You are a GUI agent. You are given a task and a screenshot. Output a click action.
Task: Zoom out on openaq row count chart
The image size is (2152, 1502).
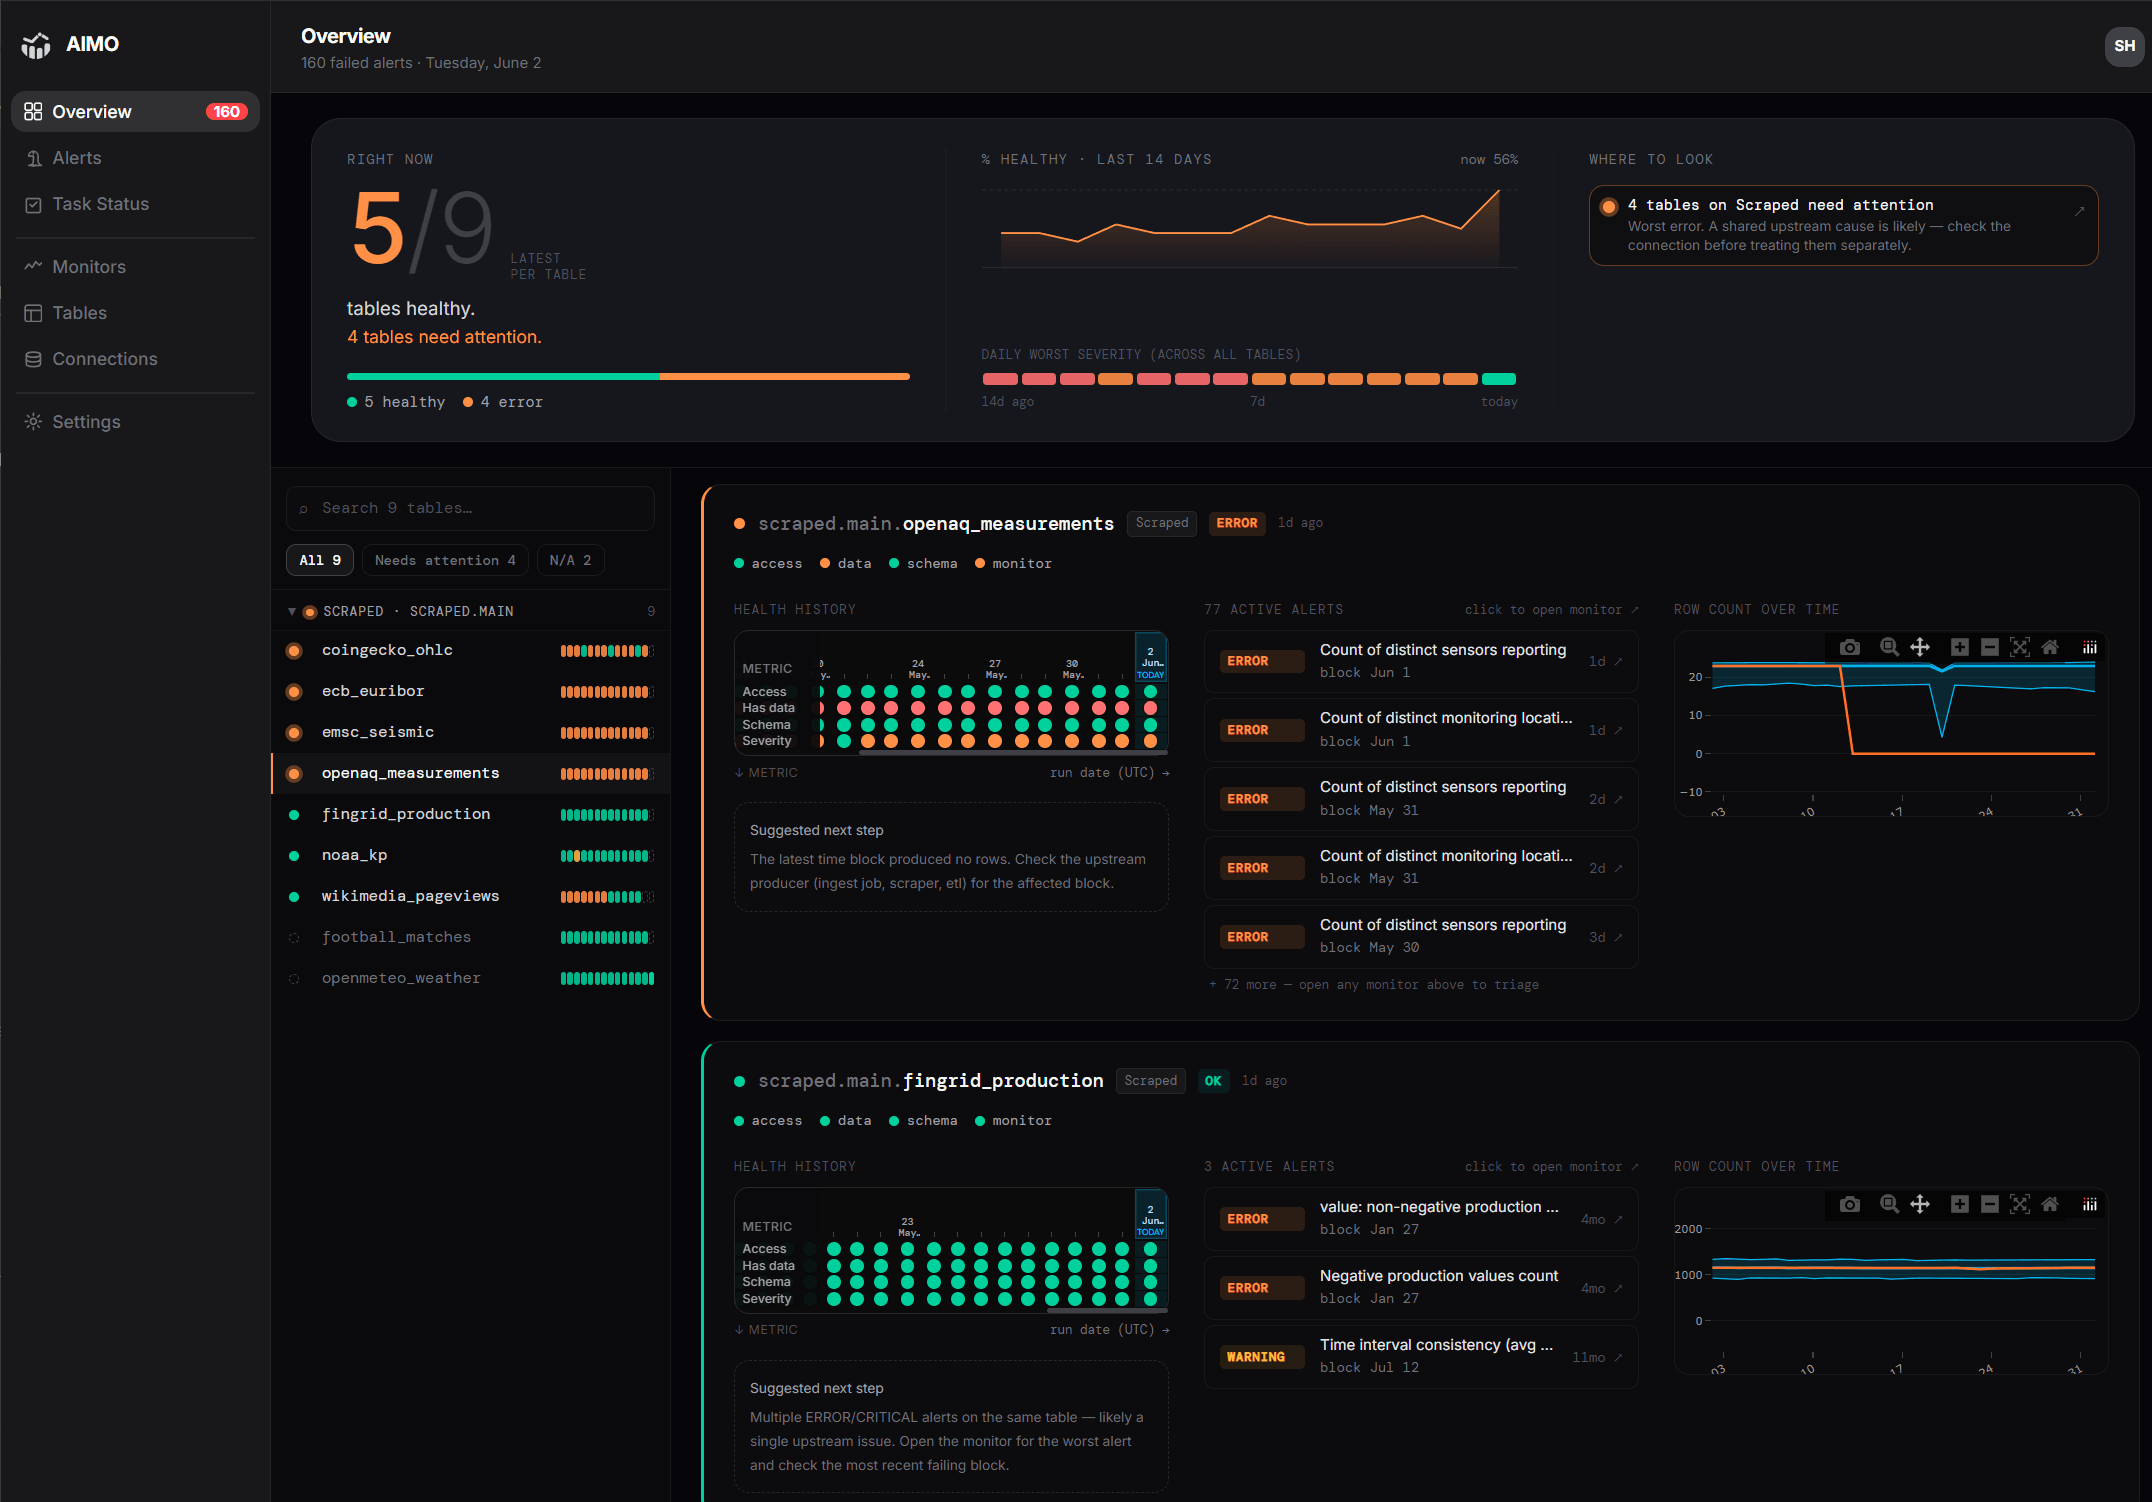(1990, 647)
